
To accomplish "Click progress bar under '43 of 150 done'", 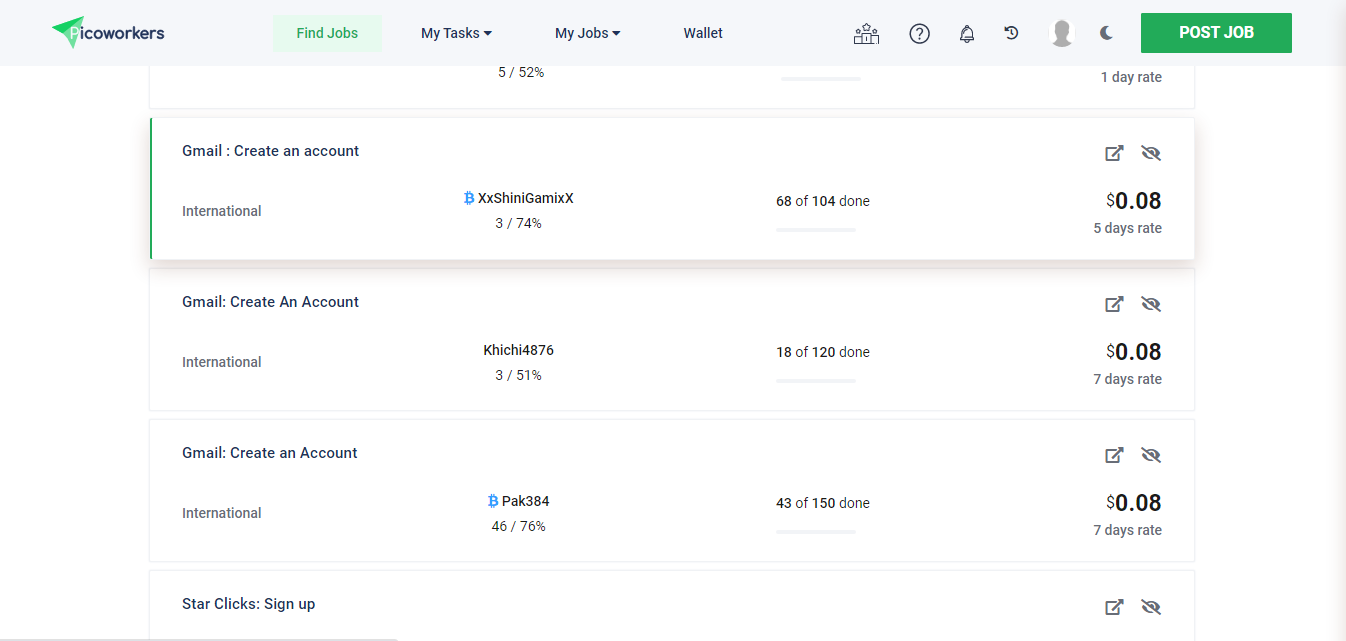I will (x=816, y=532).
